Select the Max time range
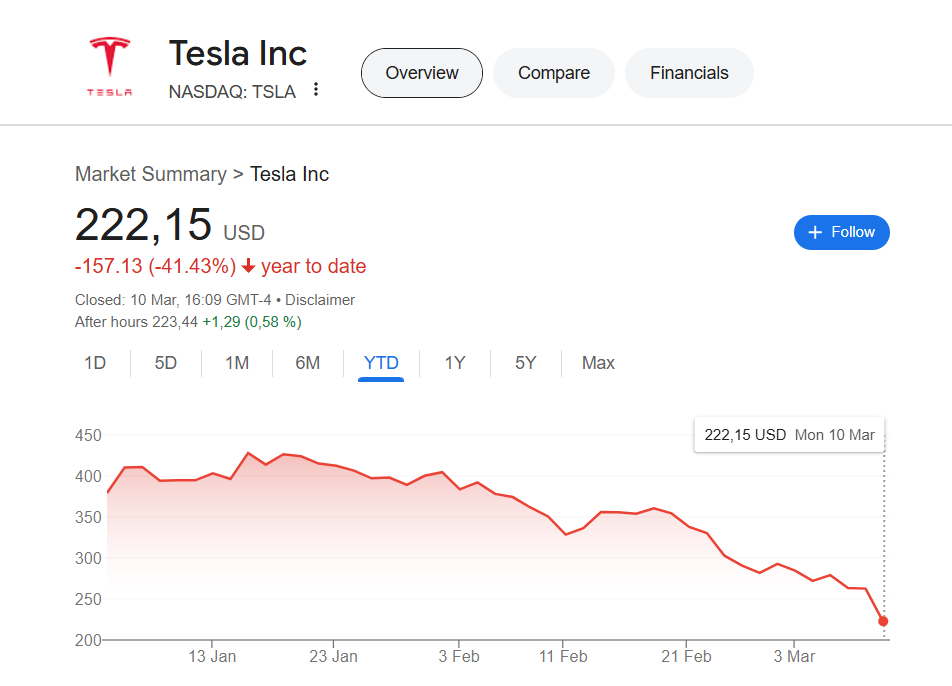Screen dimensions: 952x686 point(598,363)
